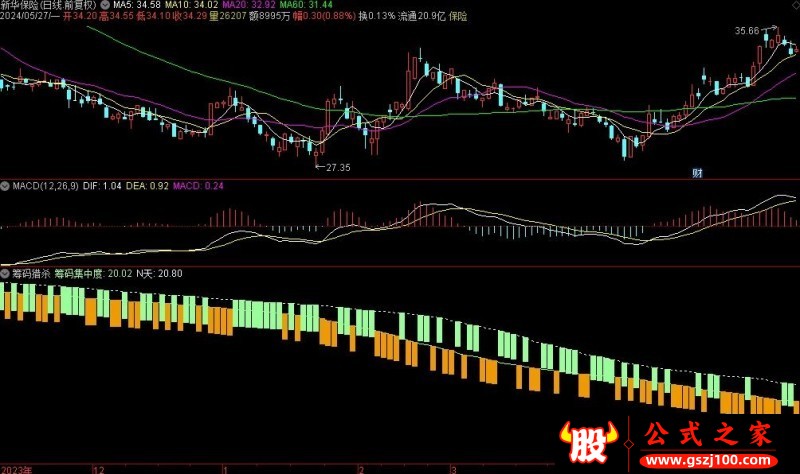Image resolution: width=800 pixels, height=474 pixels.
Task: Click the DIF: 1.04 value
Action: click(x=102, y=186)
